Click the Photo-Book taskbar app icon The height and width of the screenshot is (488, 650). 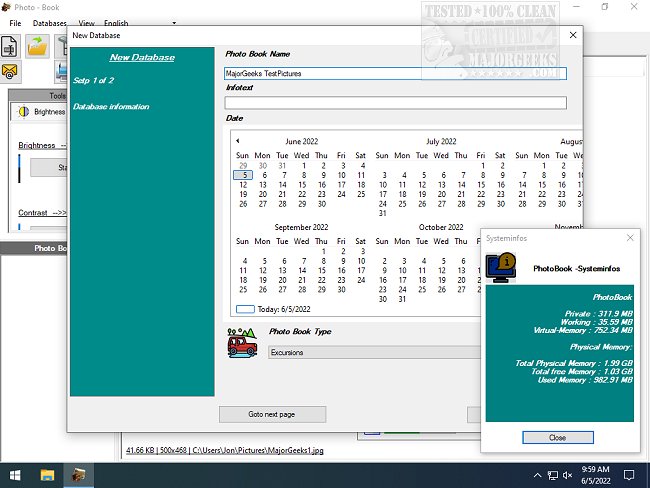[78, 475]
